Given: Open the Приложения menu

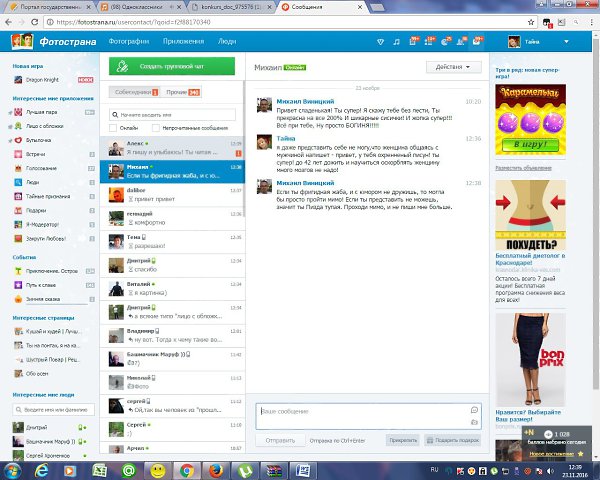Looking at the screenshot, I should 183,42.
